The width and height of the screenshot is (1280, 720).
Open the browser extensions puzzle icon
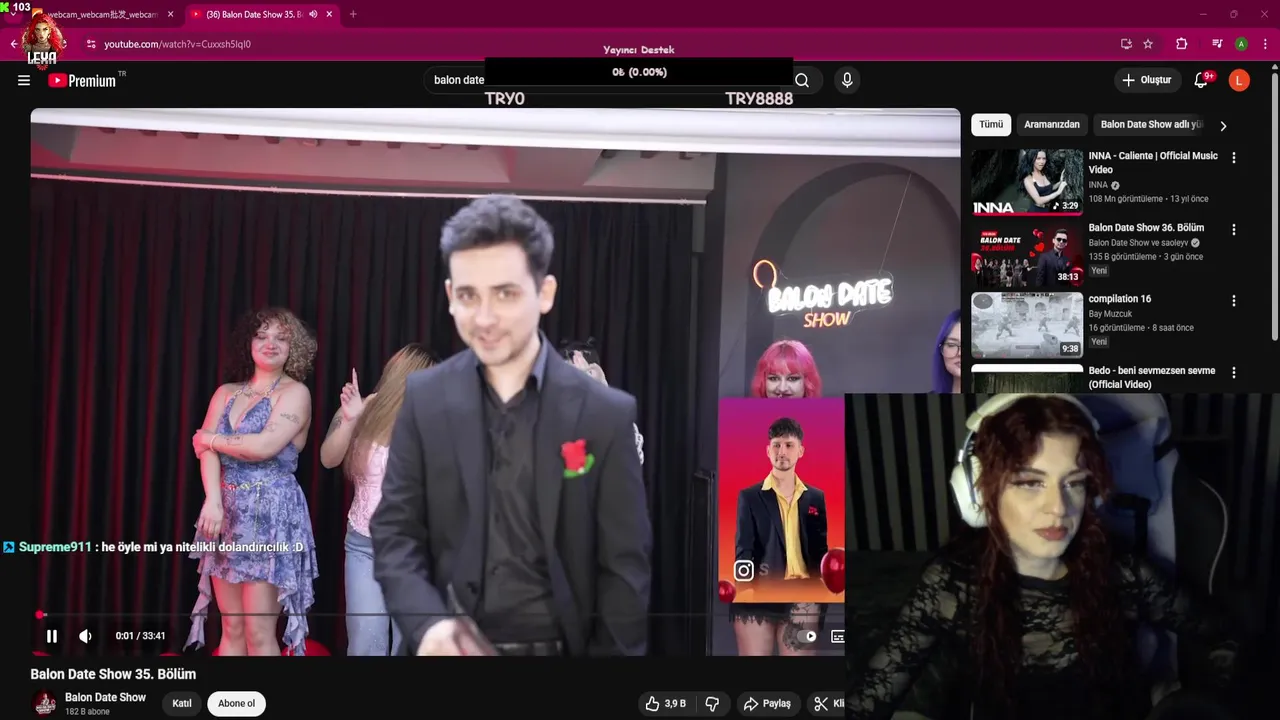click(1181, 44)
